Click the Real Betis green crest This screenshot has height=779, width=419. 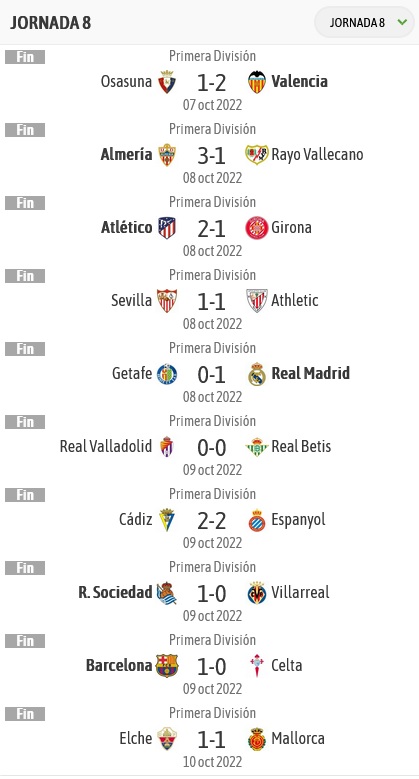[x=257, y=447]
